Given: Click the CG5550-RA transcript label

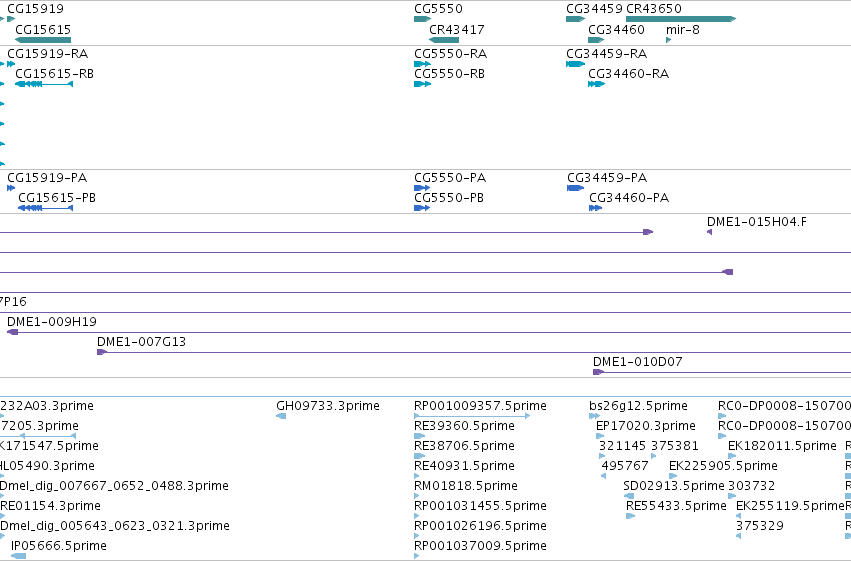Looking at the screenshot, I should pyautogui.click(x=450, y=54).
